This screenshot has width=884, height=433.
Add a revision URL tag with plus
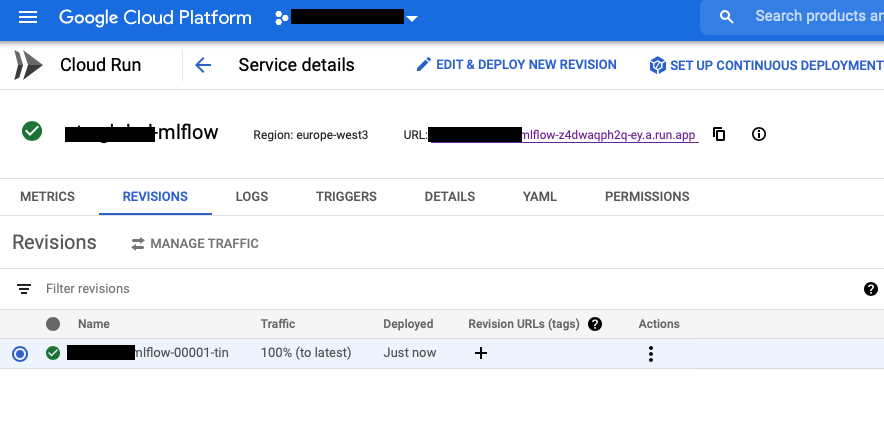pos(481,353)
